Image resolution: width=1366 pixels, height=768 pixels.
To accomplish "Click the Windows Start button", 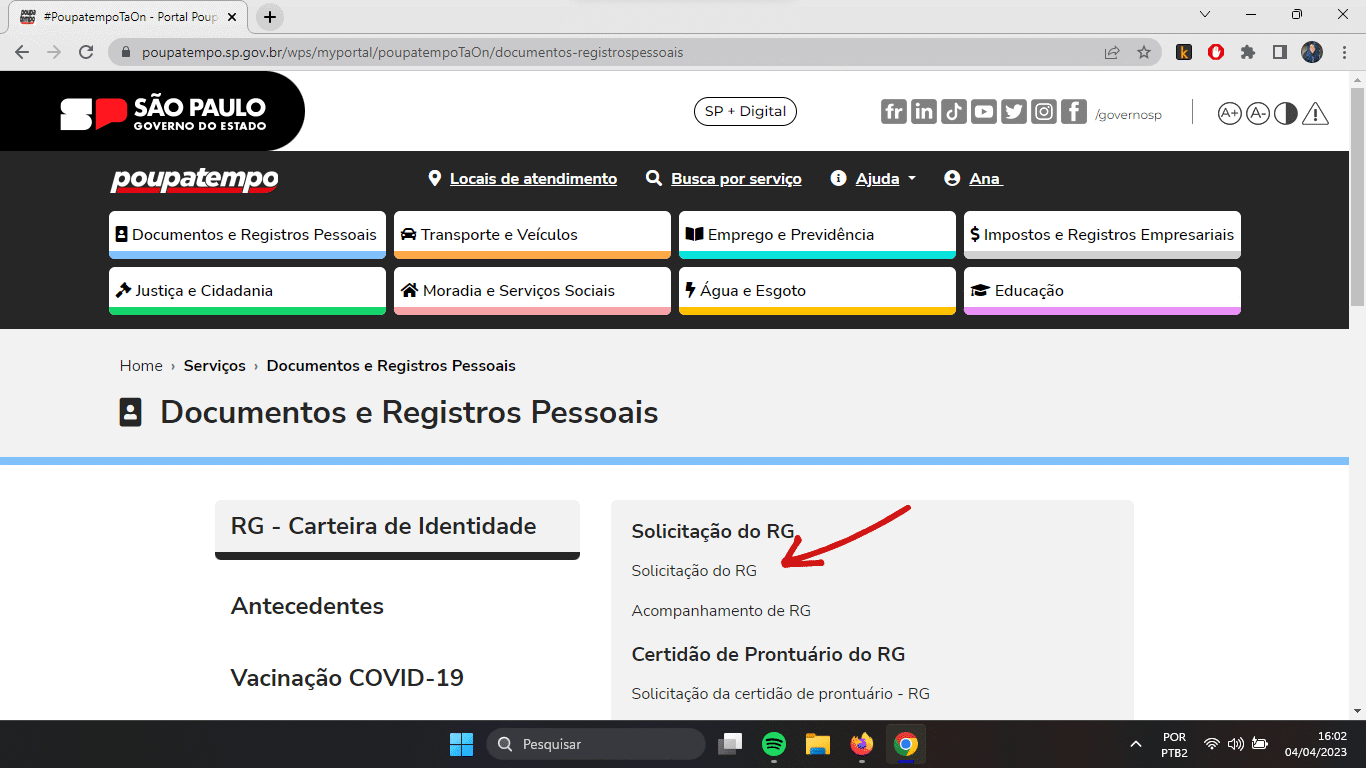I will 461,744.
